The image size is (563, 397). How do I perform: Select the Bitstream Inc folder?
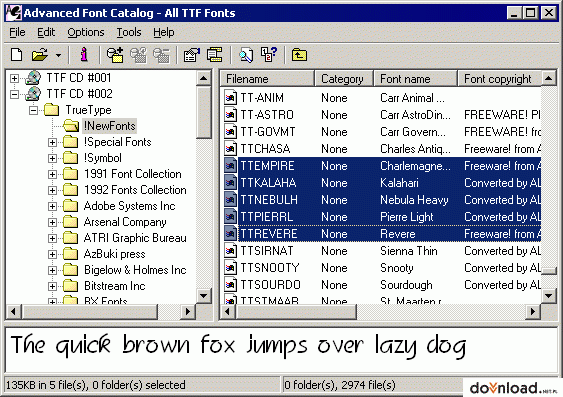coord(114,286)
